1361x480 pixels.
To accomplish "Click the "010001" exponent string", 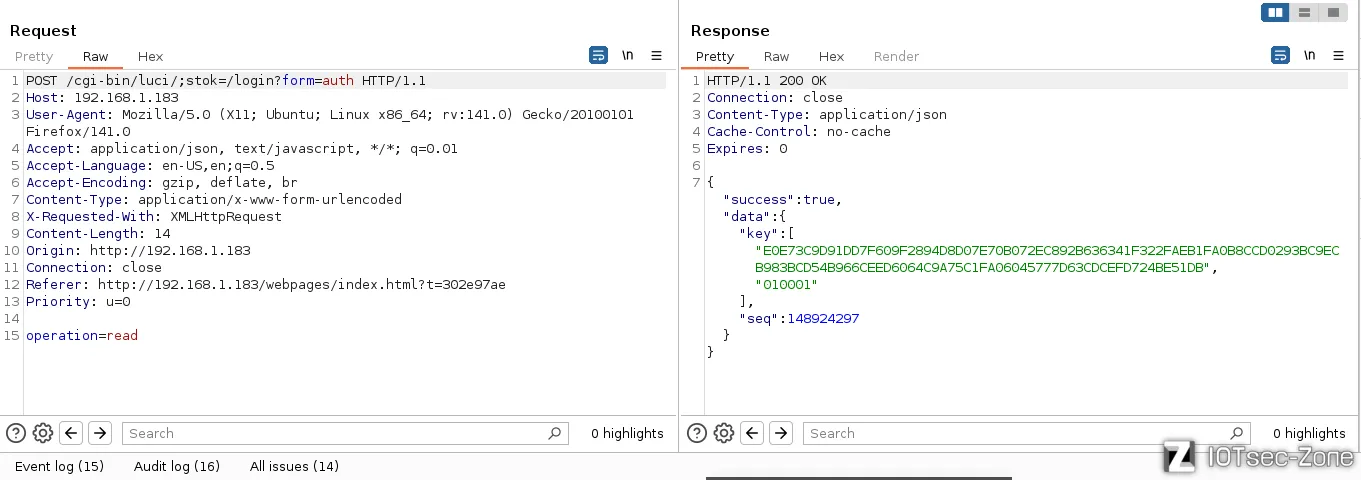I will tap(786, 284).
